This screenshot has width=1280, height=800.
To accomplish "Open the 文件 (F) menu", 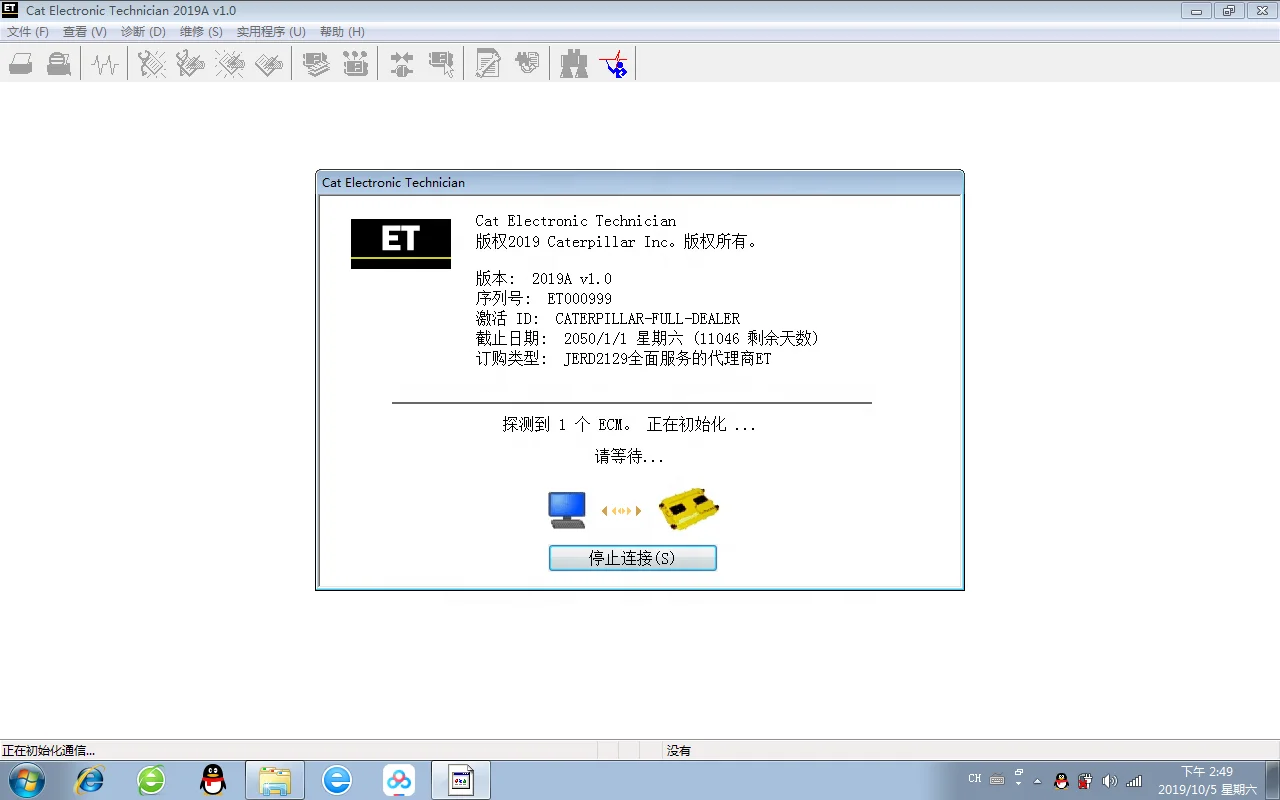I will [28, 32].
